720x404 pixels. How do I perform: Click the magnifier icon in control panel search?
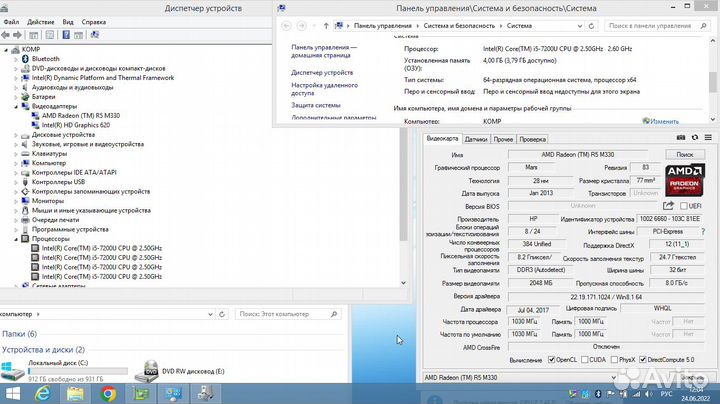(x=703, y=26)
